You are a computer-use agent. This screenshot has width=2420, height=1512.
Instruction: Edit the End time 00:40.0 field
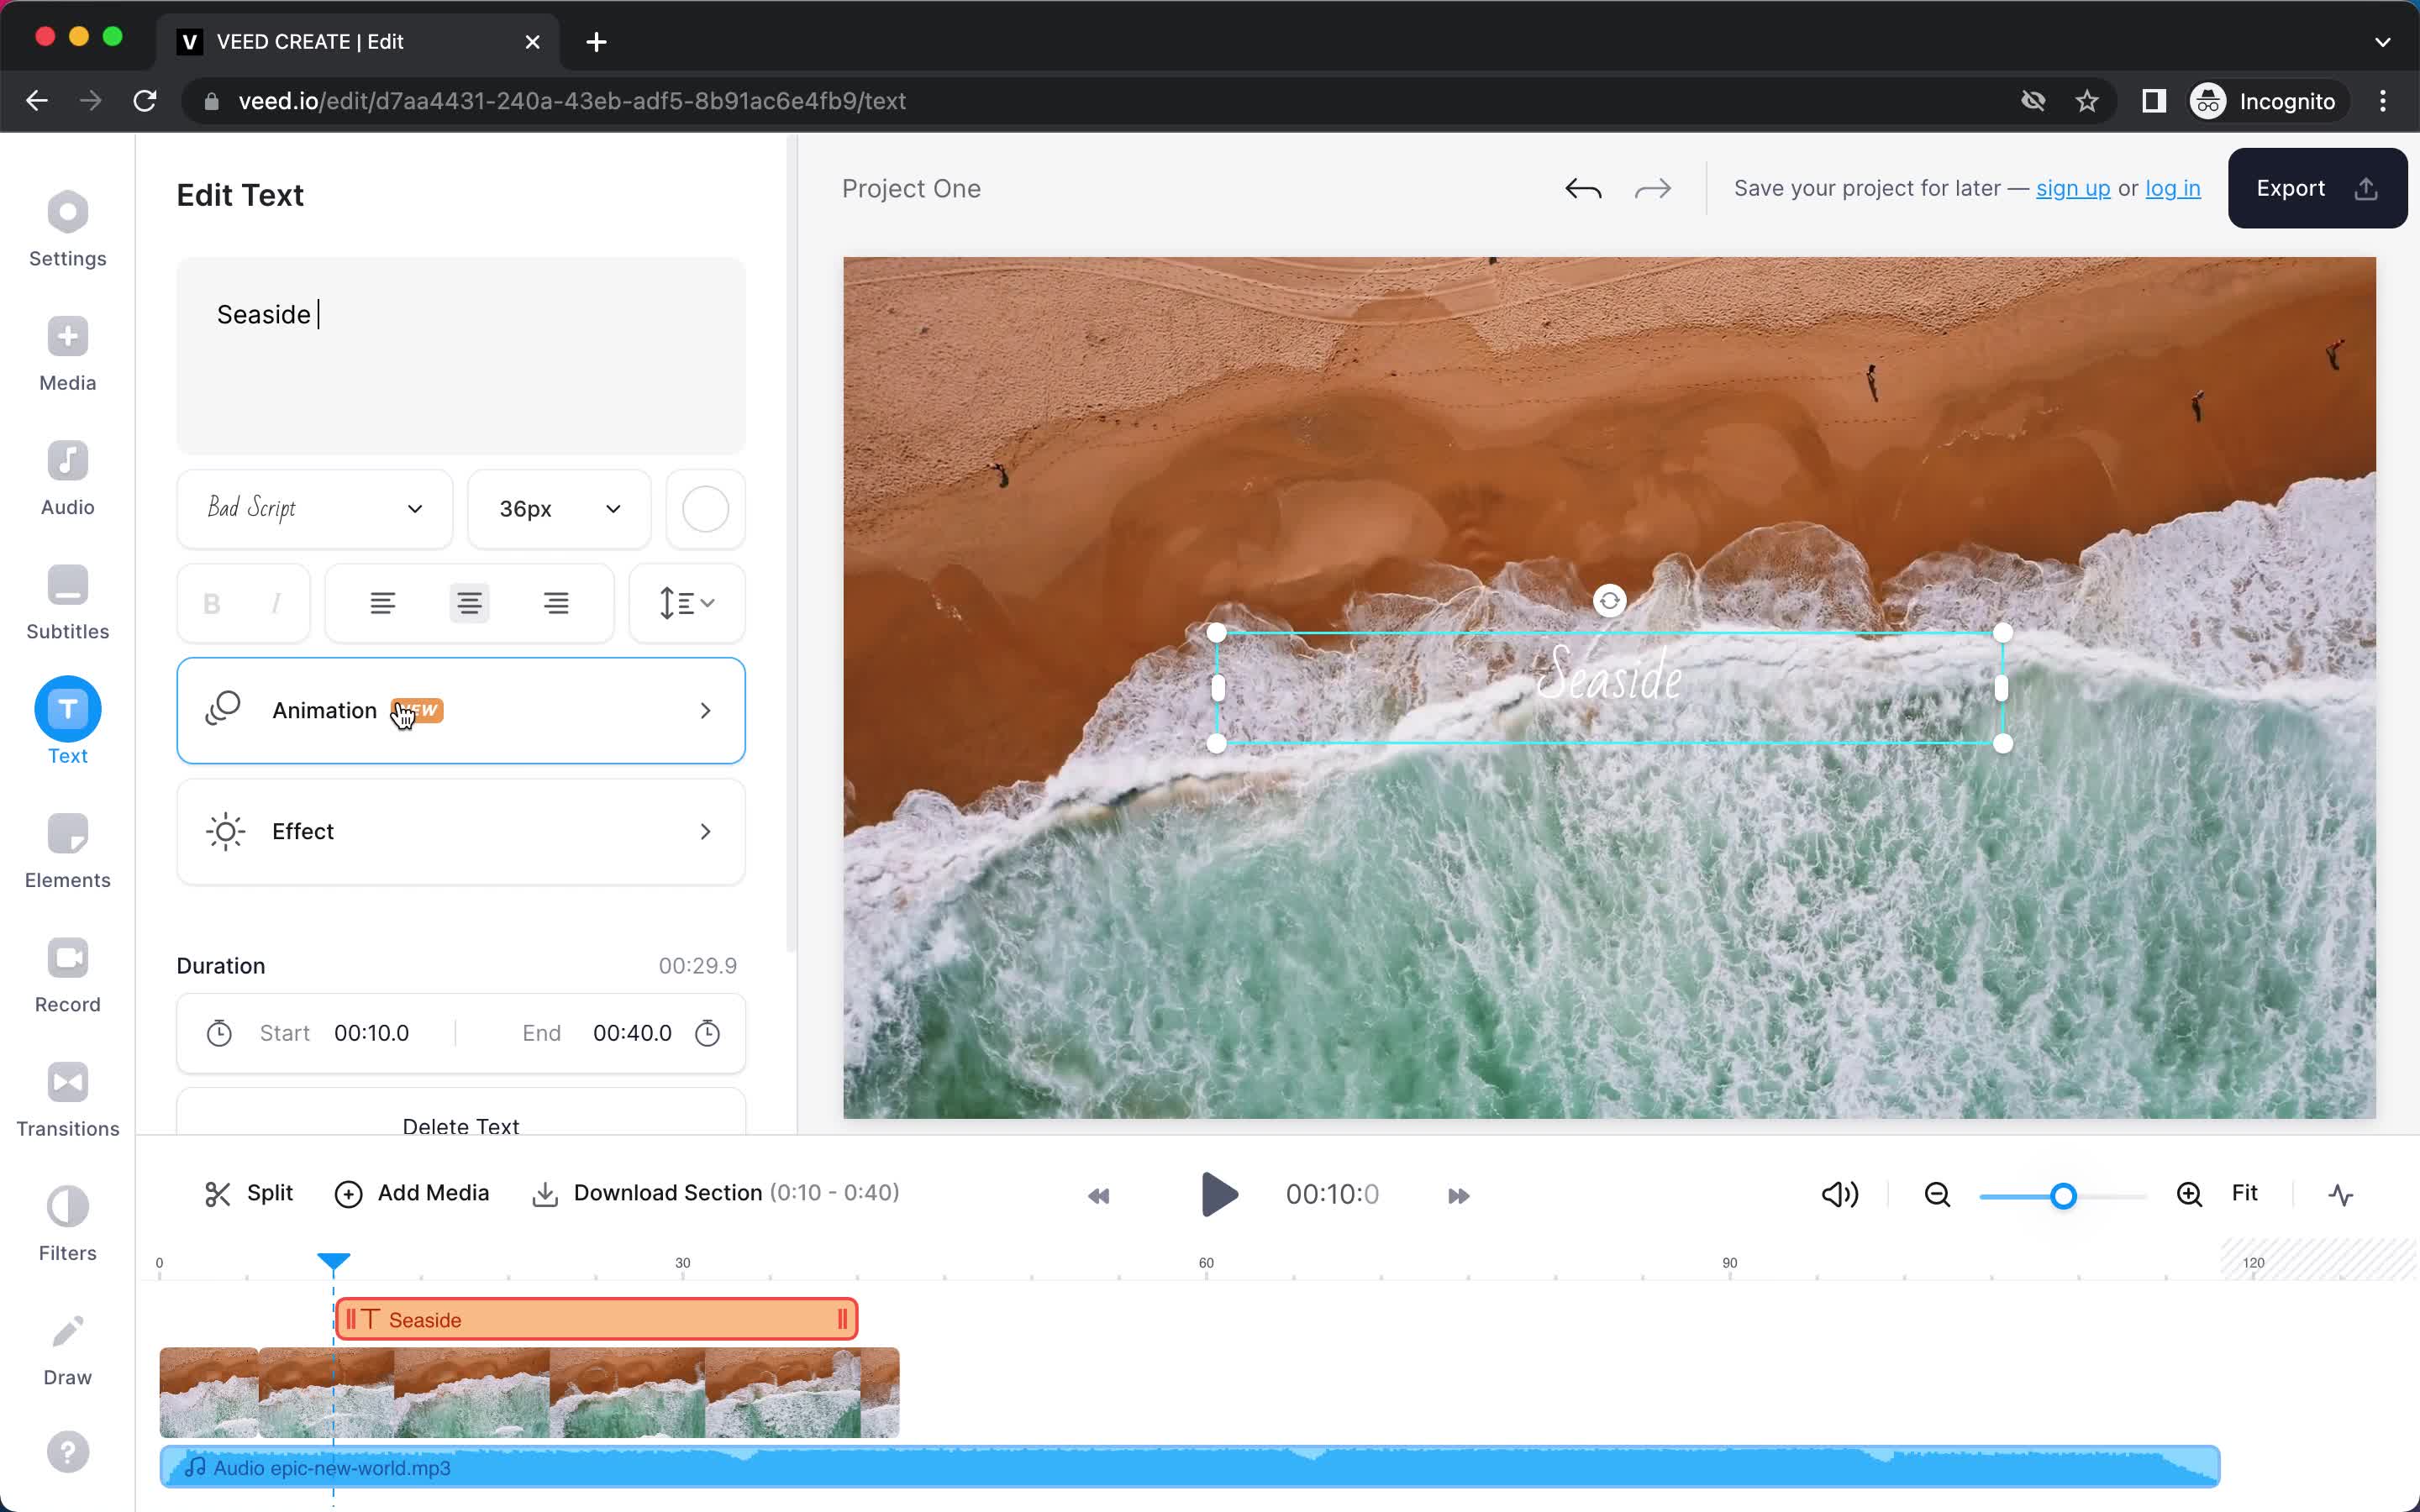632,1033
